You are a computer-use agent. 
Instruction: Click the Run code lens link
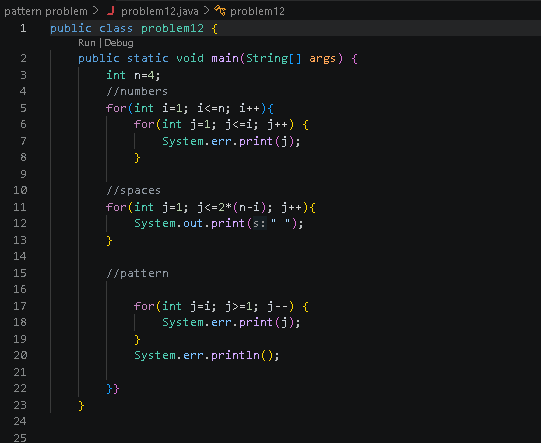point(87,43)
